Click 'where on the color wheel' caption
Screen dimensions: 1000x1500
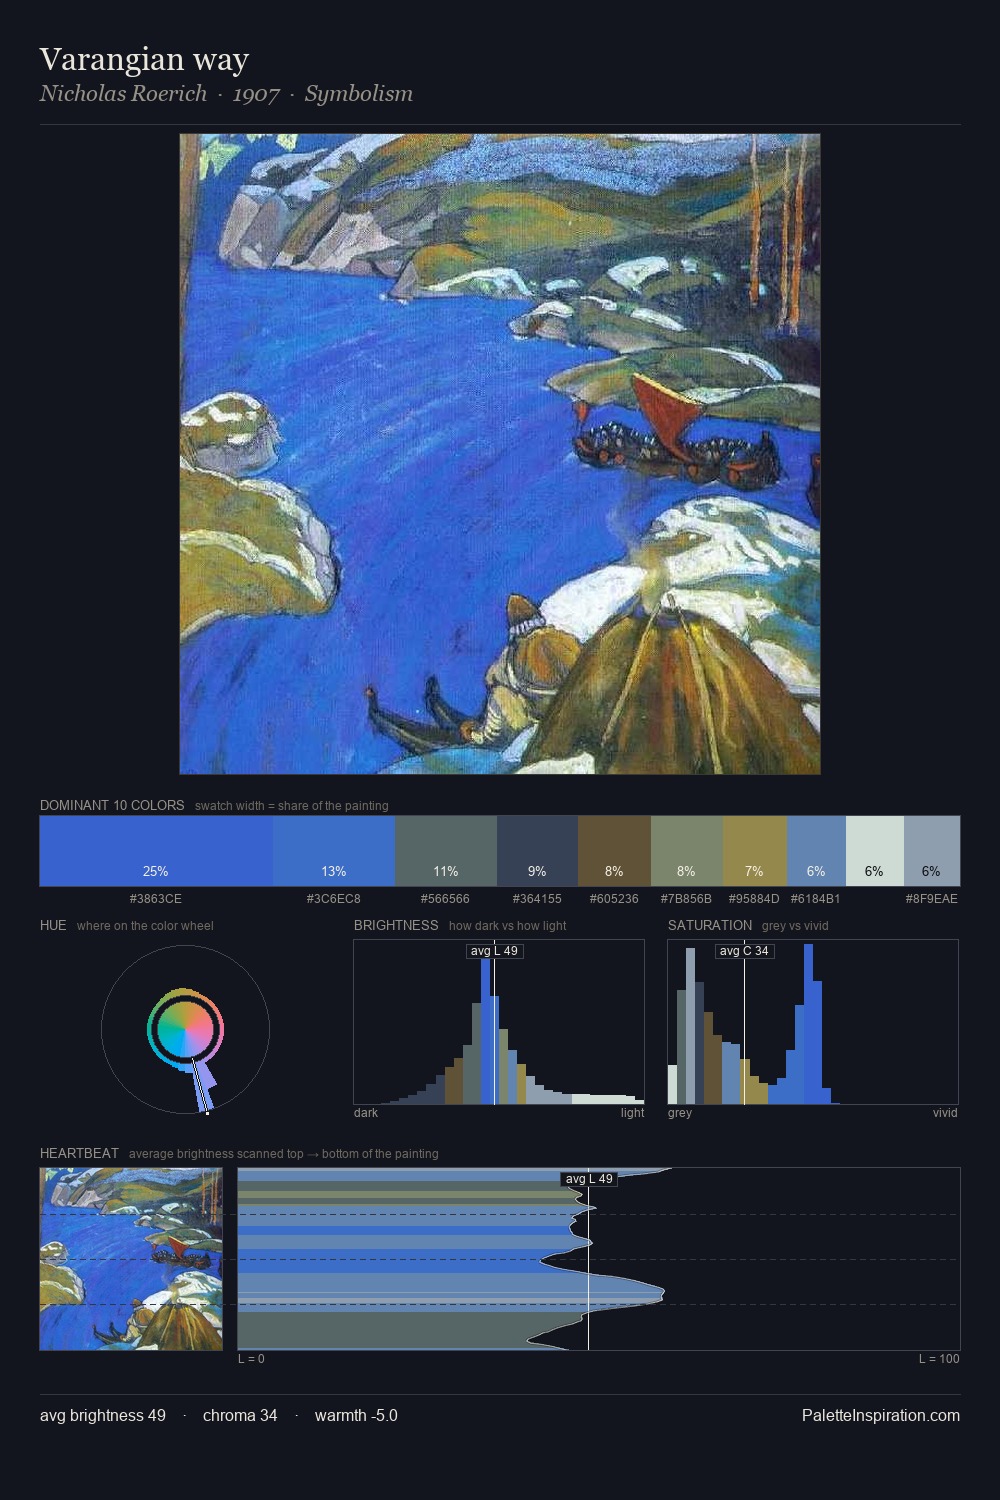coord(145,925)
